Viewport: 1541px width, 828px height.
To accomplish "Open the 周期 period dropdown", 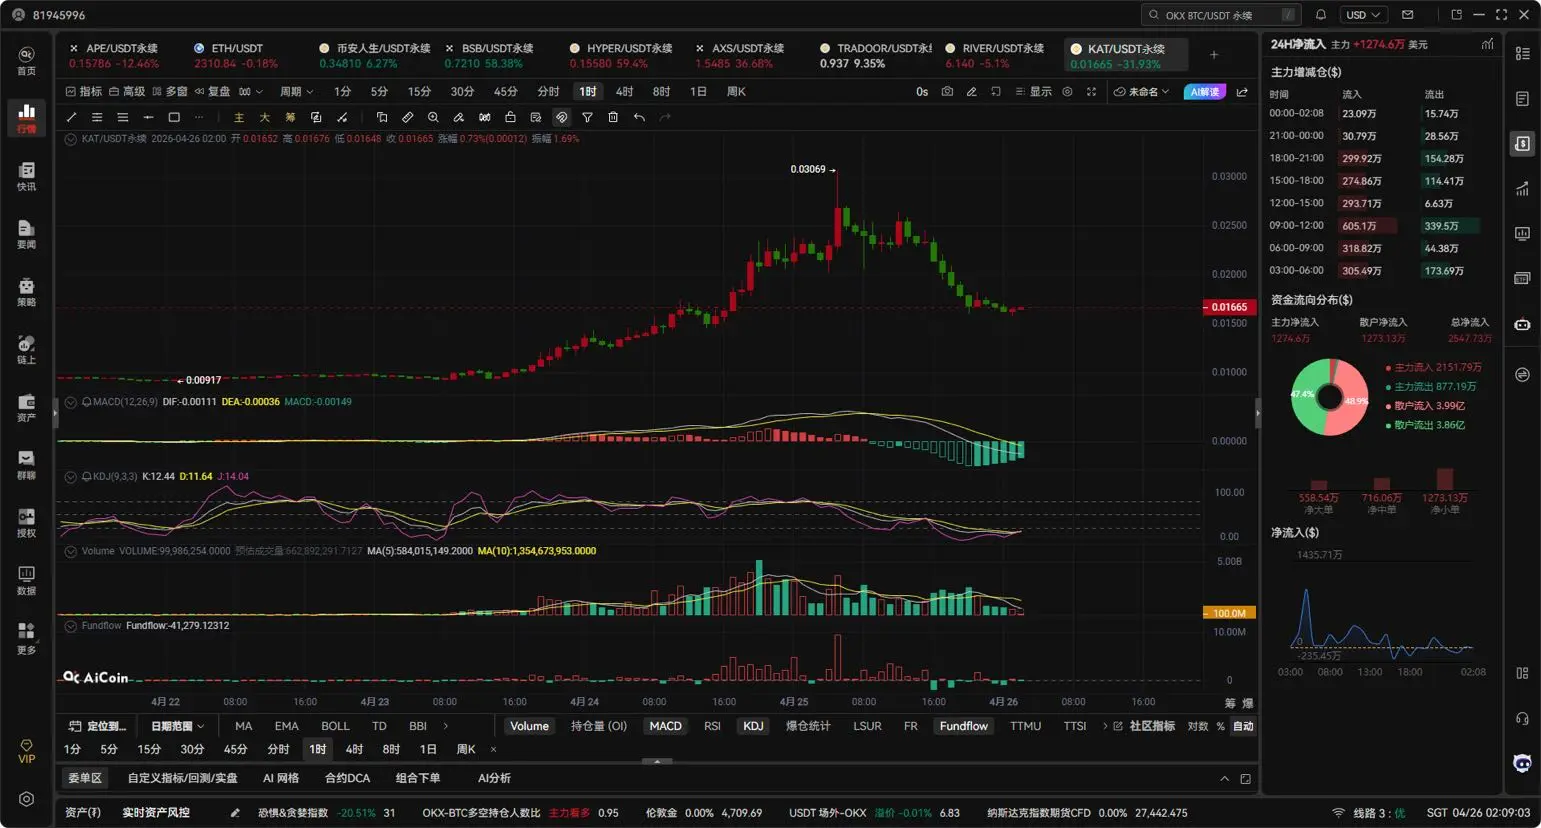I will pyautogui.click(x=296, y=91).
